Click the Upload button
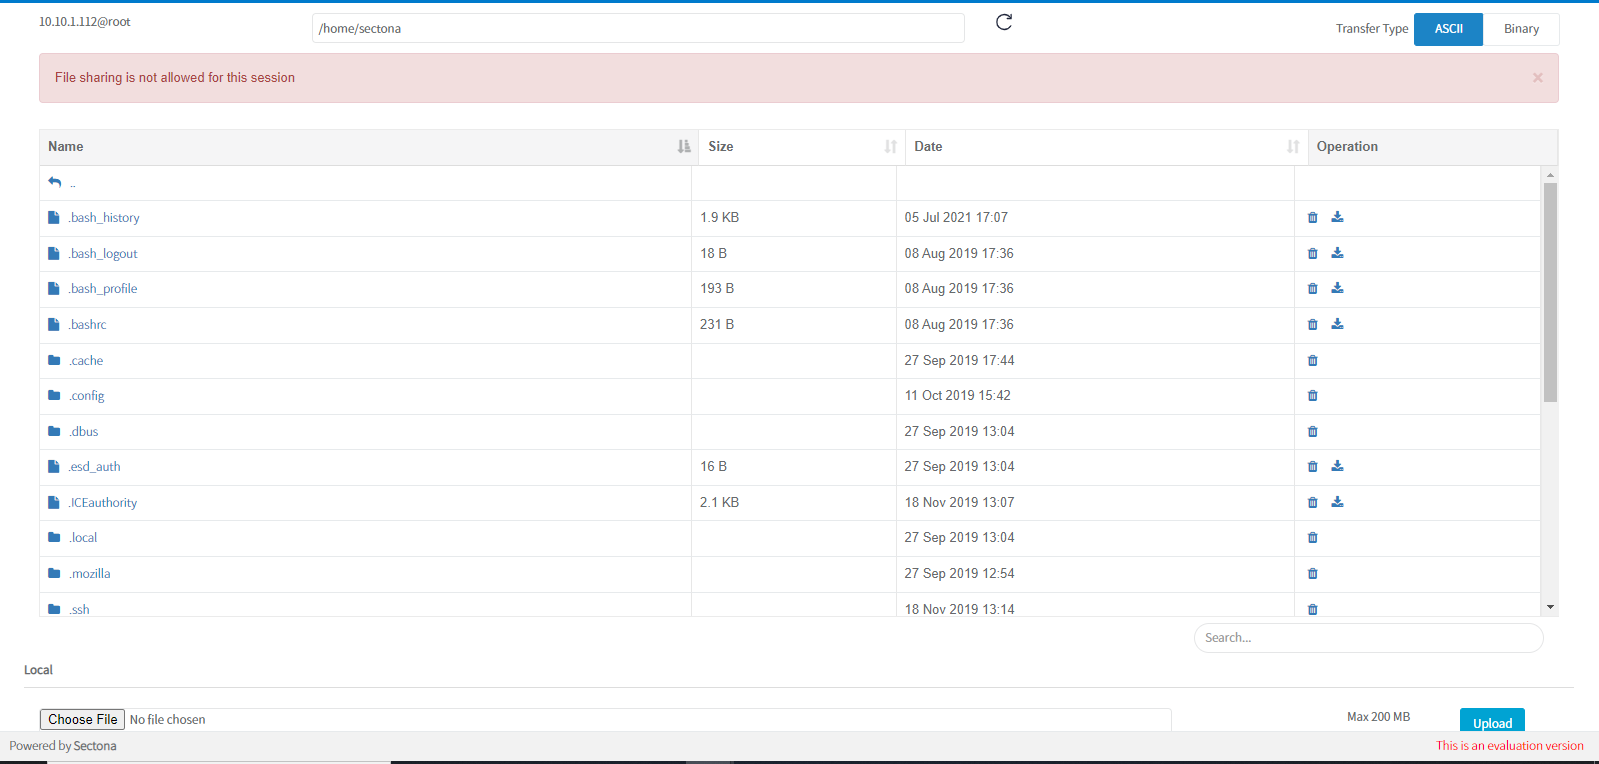Screen dimensions: 1599x764 (1491, 722)
